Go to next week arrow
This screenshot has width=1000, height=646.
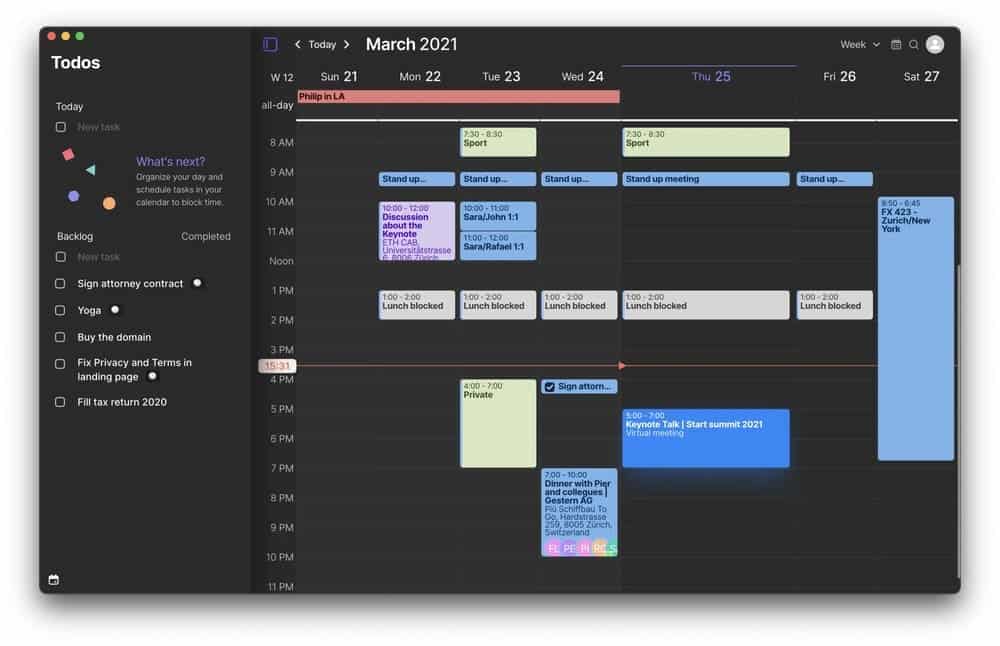[x=346, y=44]
